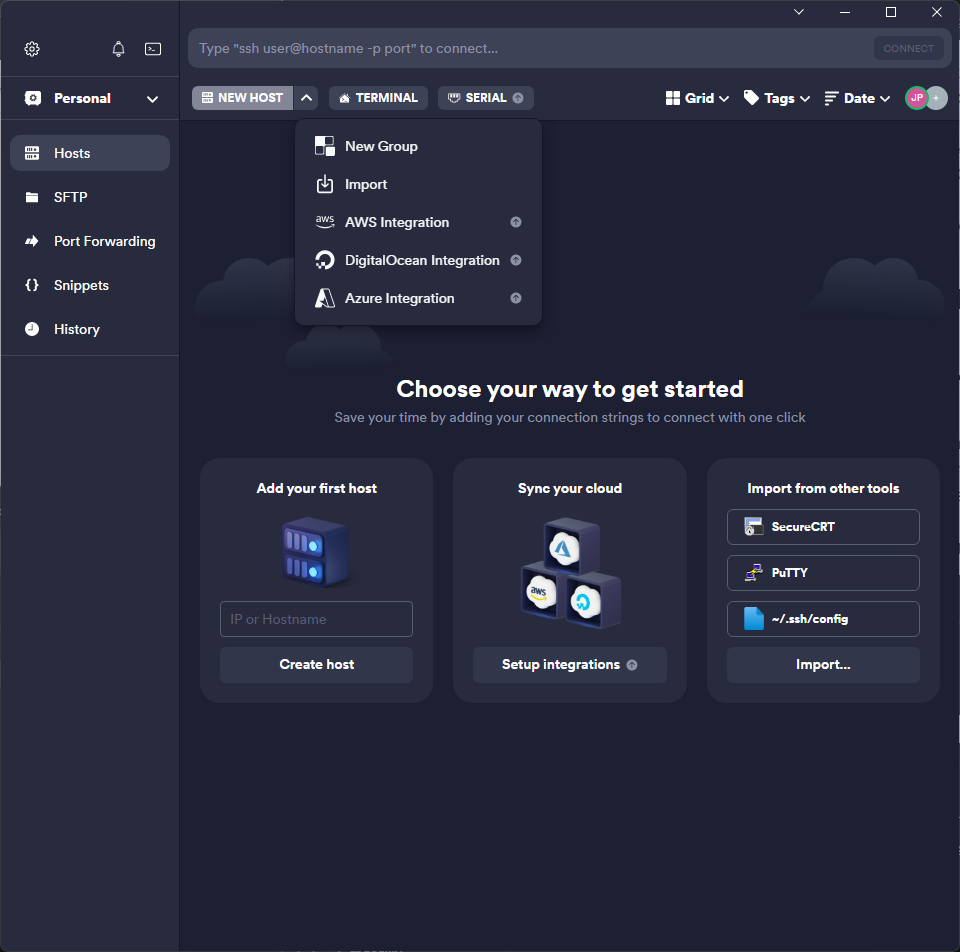
Task: Click the SFTP folder icon in sidebar
Action: (x=32, y=197)
